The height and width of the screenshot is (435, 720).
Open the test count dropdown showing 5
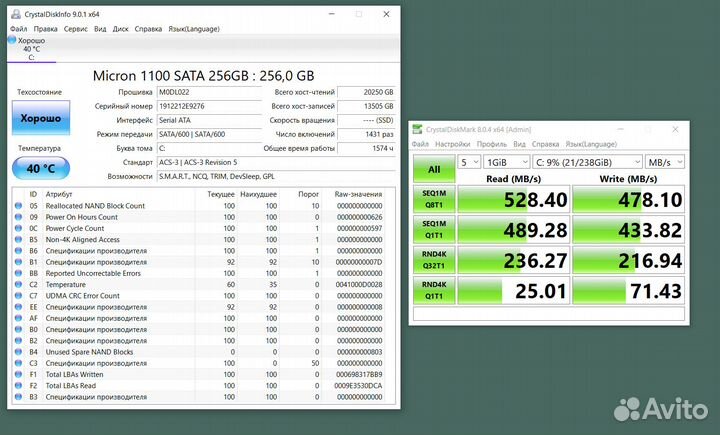click(469, 162)
